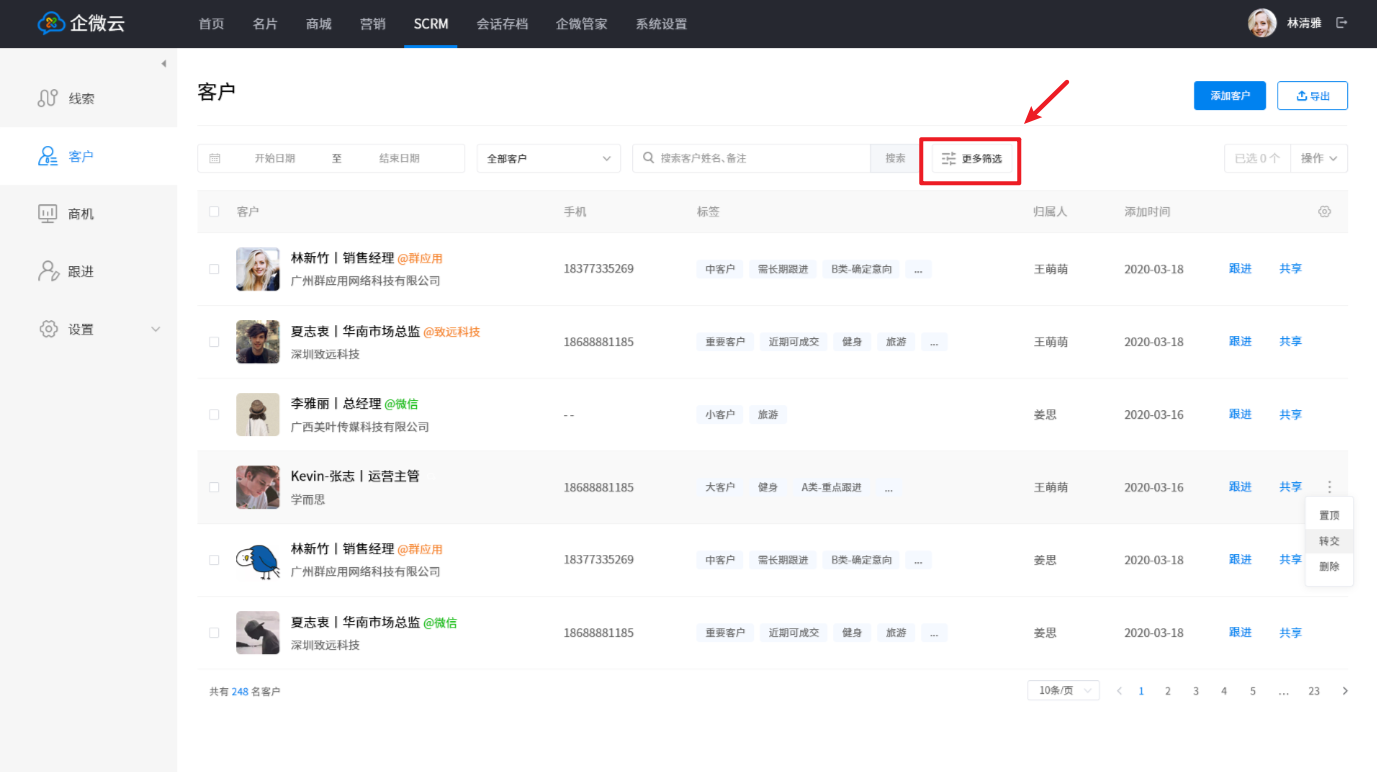Viewport: 1377px width, 772px height.
Task: Collapse the sidebar using the small arrow
Action: 163,64
